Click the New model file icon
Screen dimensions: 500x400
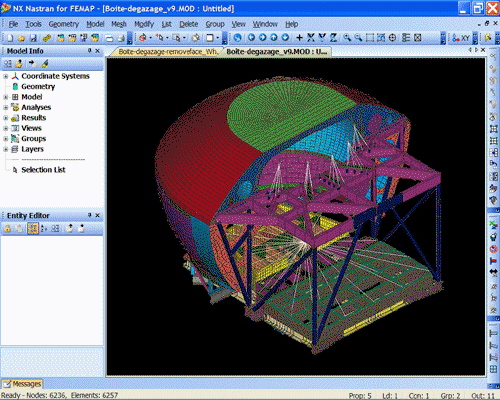click(x=10, y=38)
